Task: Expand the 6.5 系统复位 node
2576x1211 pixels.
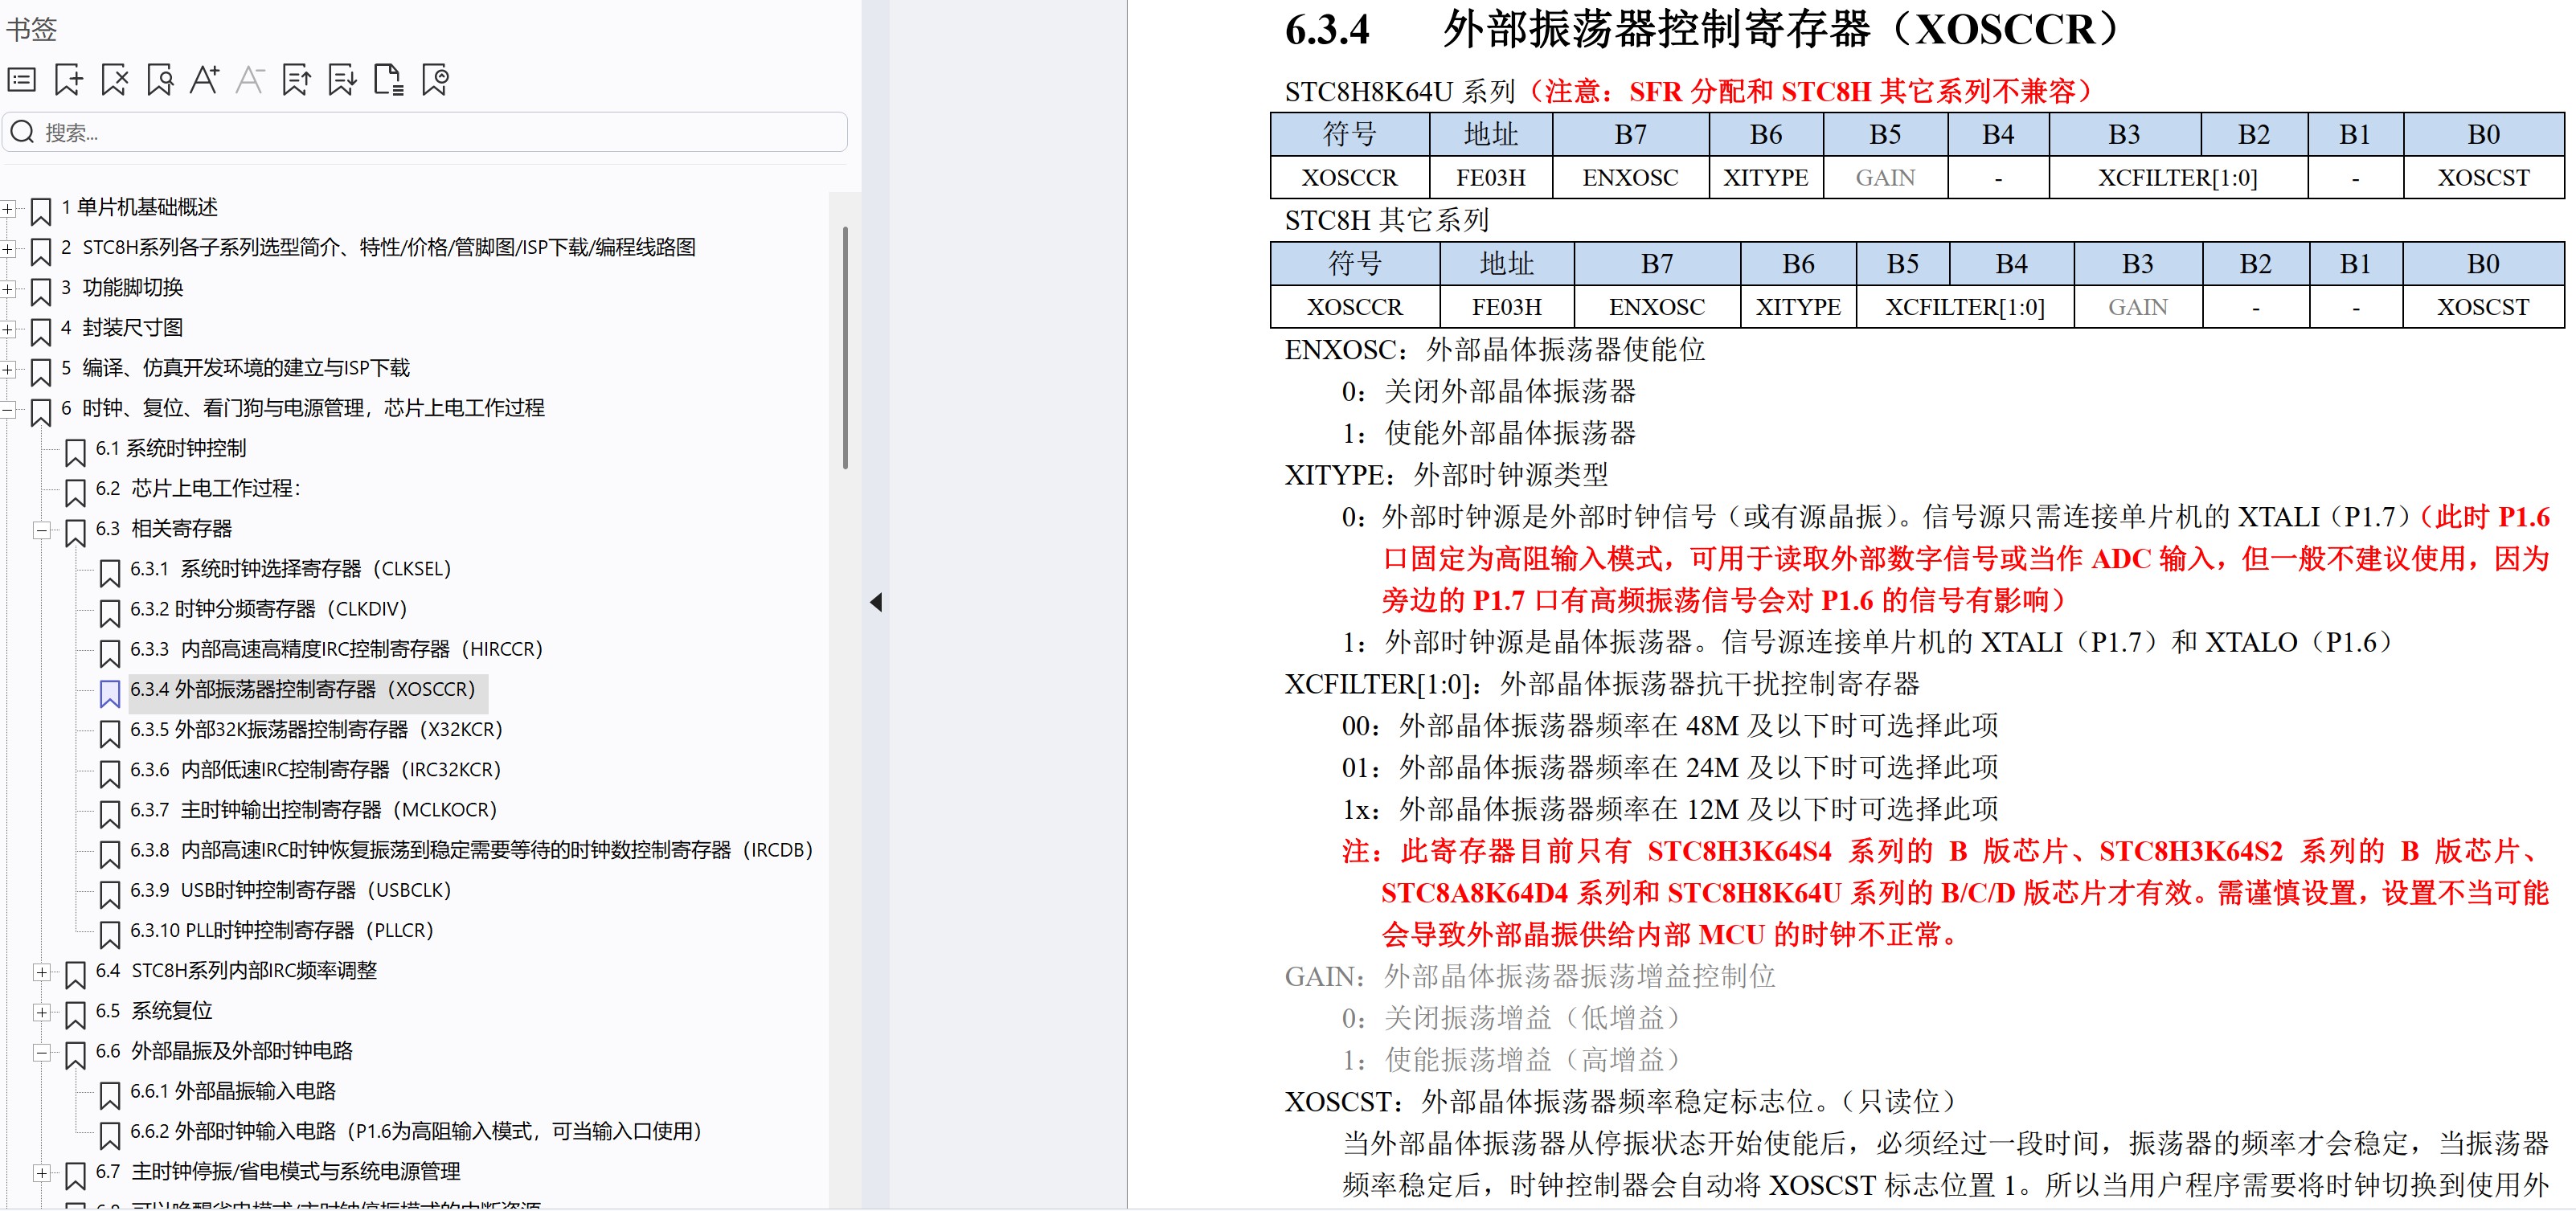Action: tap(42, 1012)
